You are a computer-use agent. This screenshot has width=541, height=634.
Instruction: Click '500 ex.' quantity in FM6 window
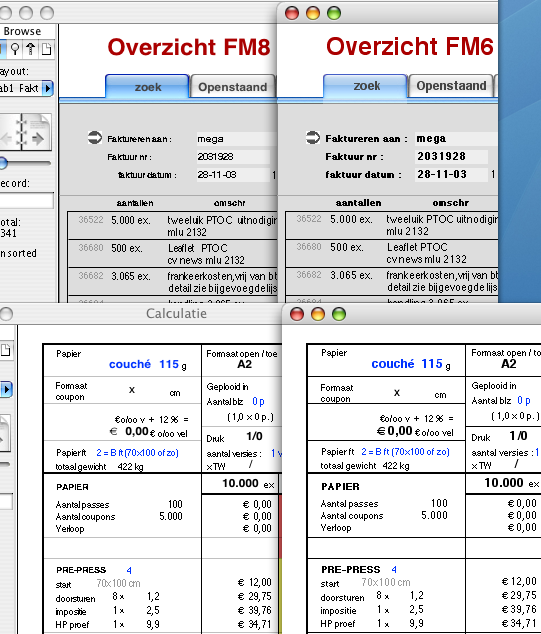pos(347,247)
